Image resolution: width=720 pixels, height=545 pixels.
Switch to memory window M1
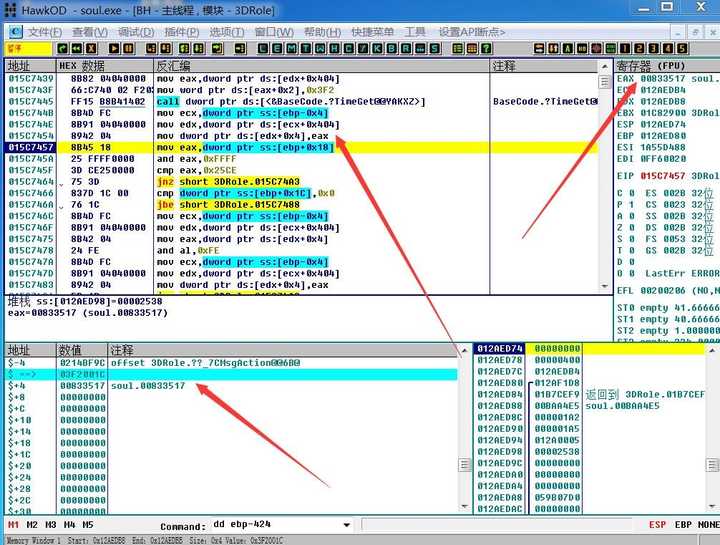tap(13, 525)
